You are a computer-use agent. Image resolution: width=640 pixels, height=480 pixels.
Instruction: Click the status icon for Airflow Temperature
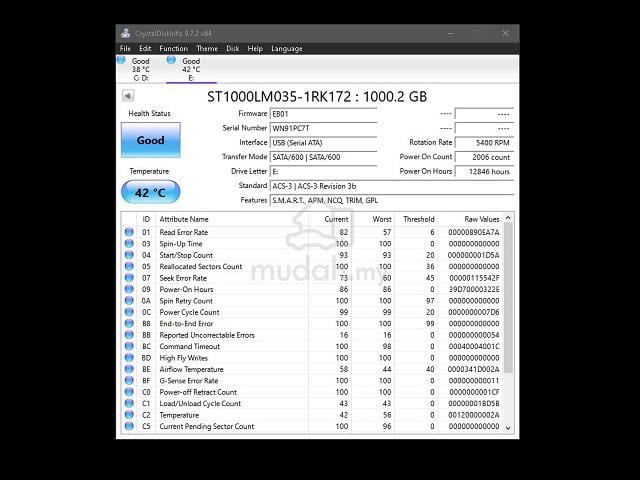coord(129,369)
